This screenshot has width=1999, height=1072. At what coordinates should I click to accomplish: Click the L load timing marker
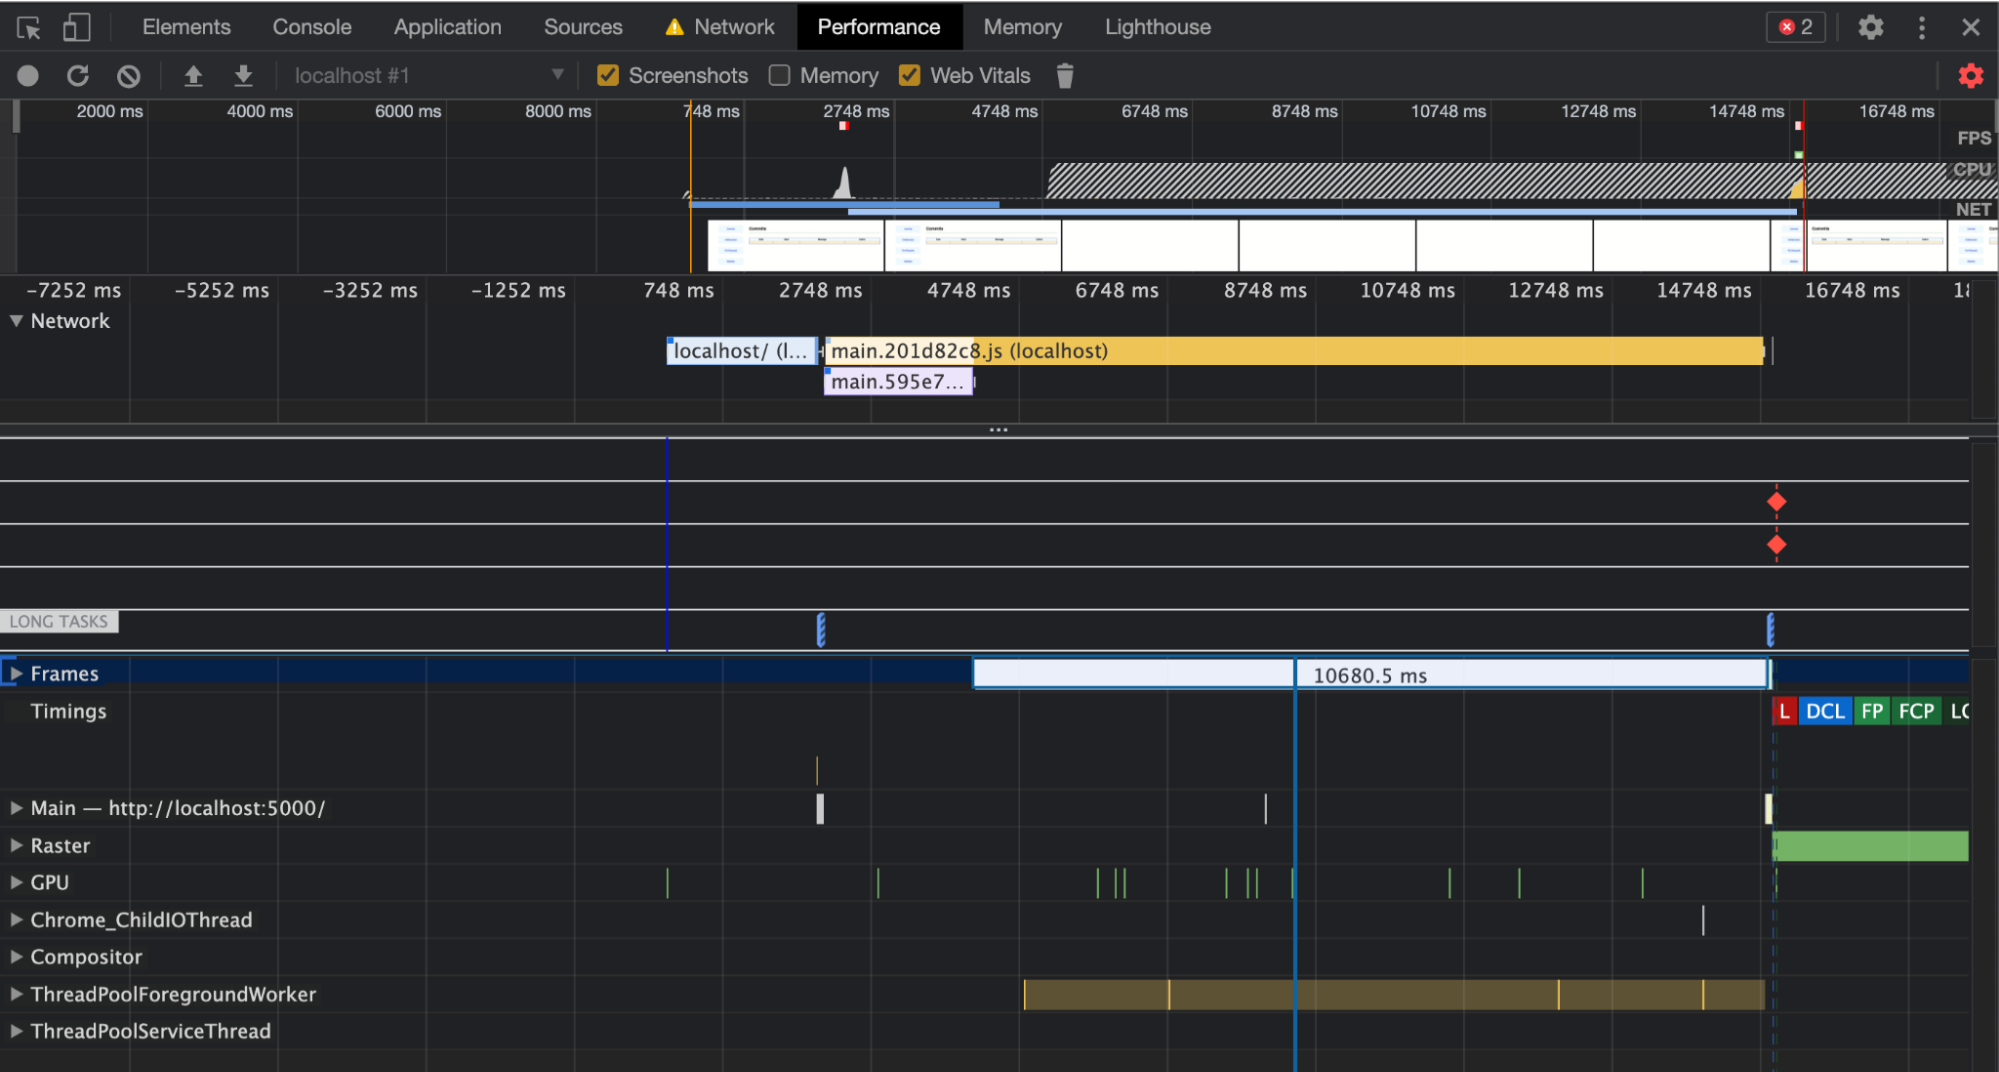pyautogui.click(x=1783, y=712)
